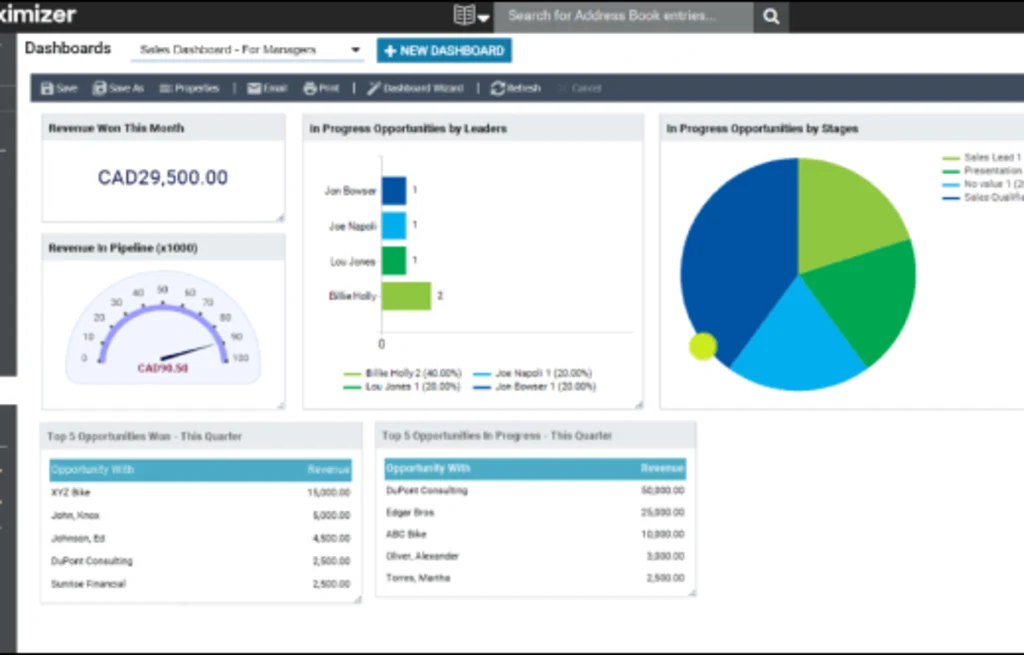The image size is (1024, 655).
Task: Select DuPont Consulting row with 50,000.00
Action: point(536,490)
